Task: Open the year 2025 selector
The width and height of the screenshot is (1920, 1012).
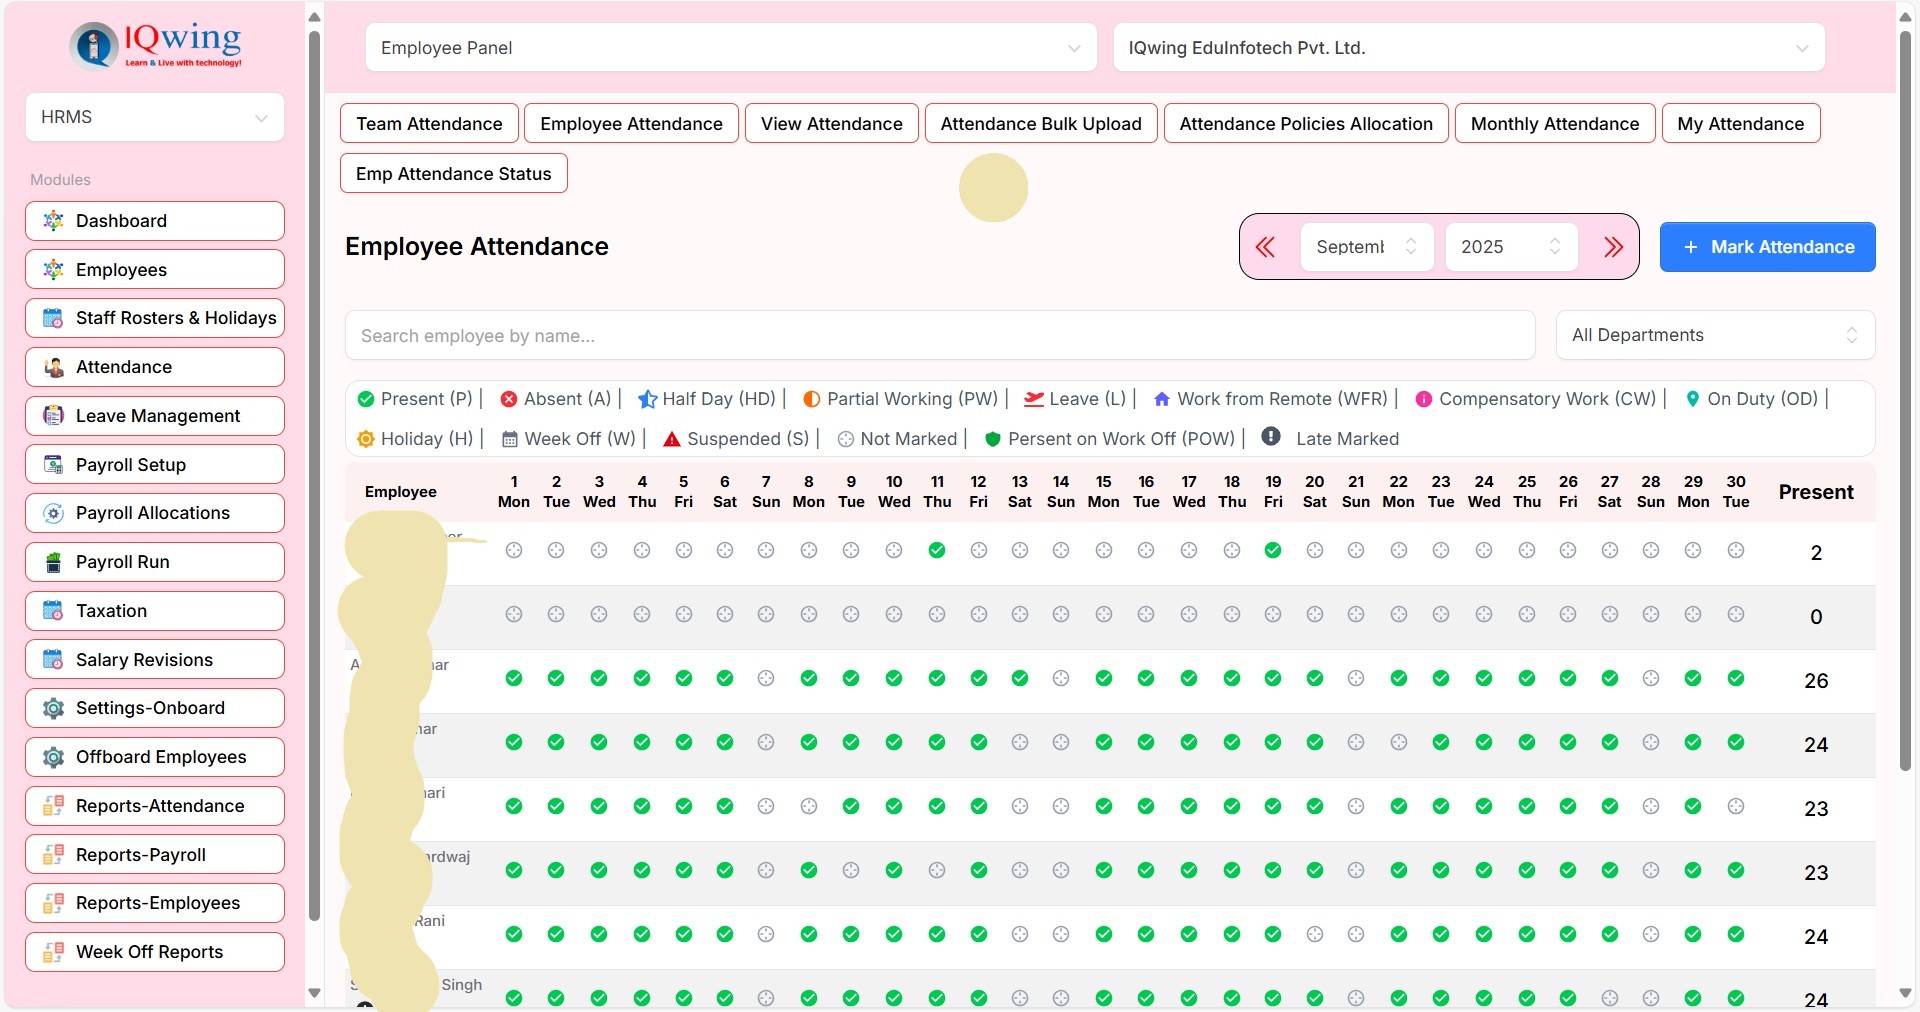Action: coord(1510,247)
